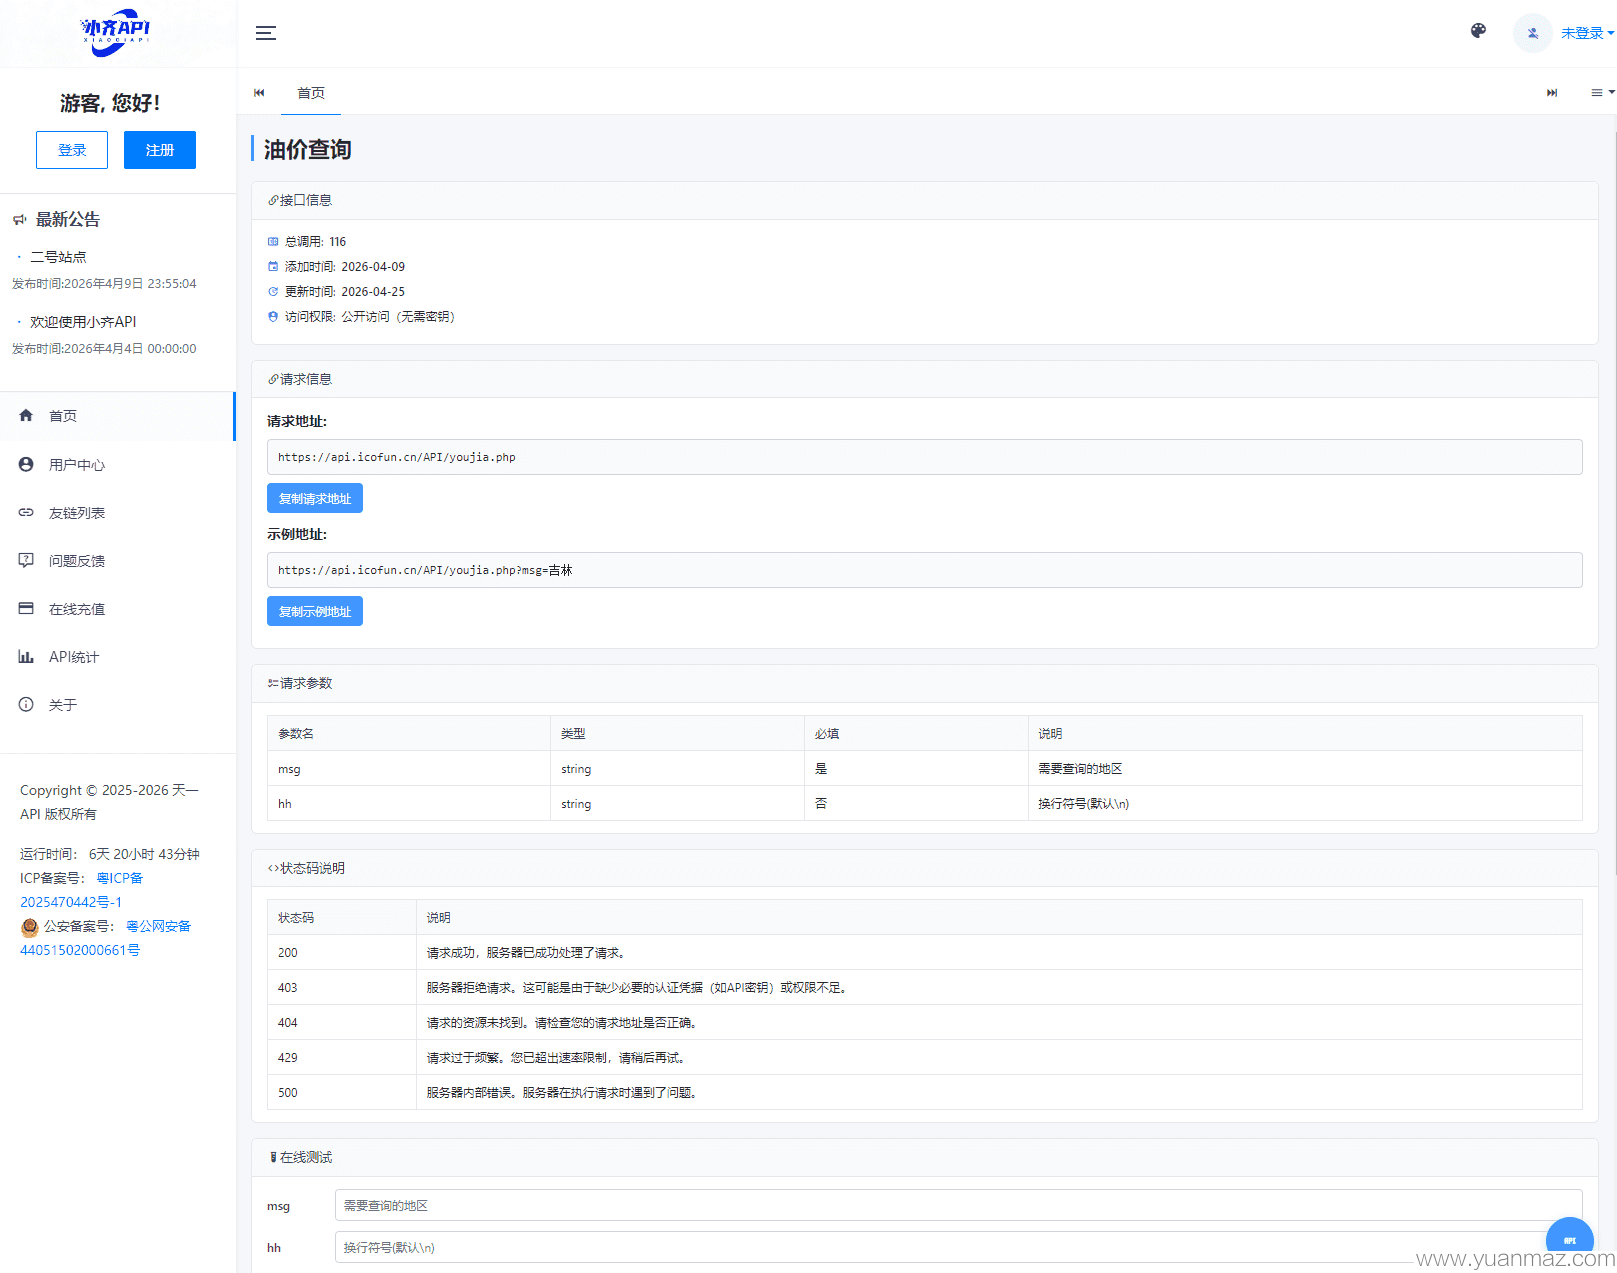
Task: Toggle the hamburger sidebar menu icon
Action: pos(265,33)
